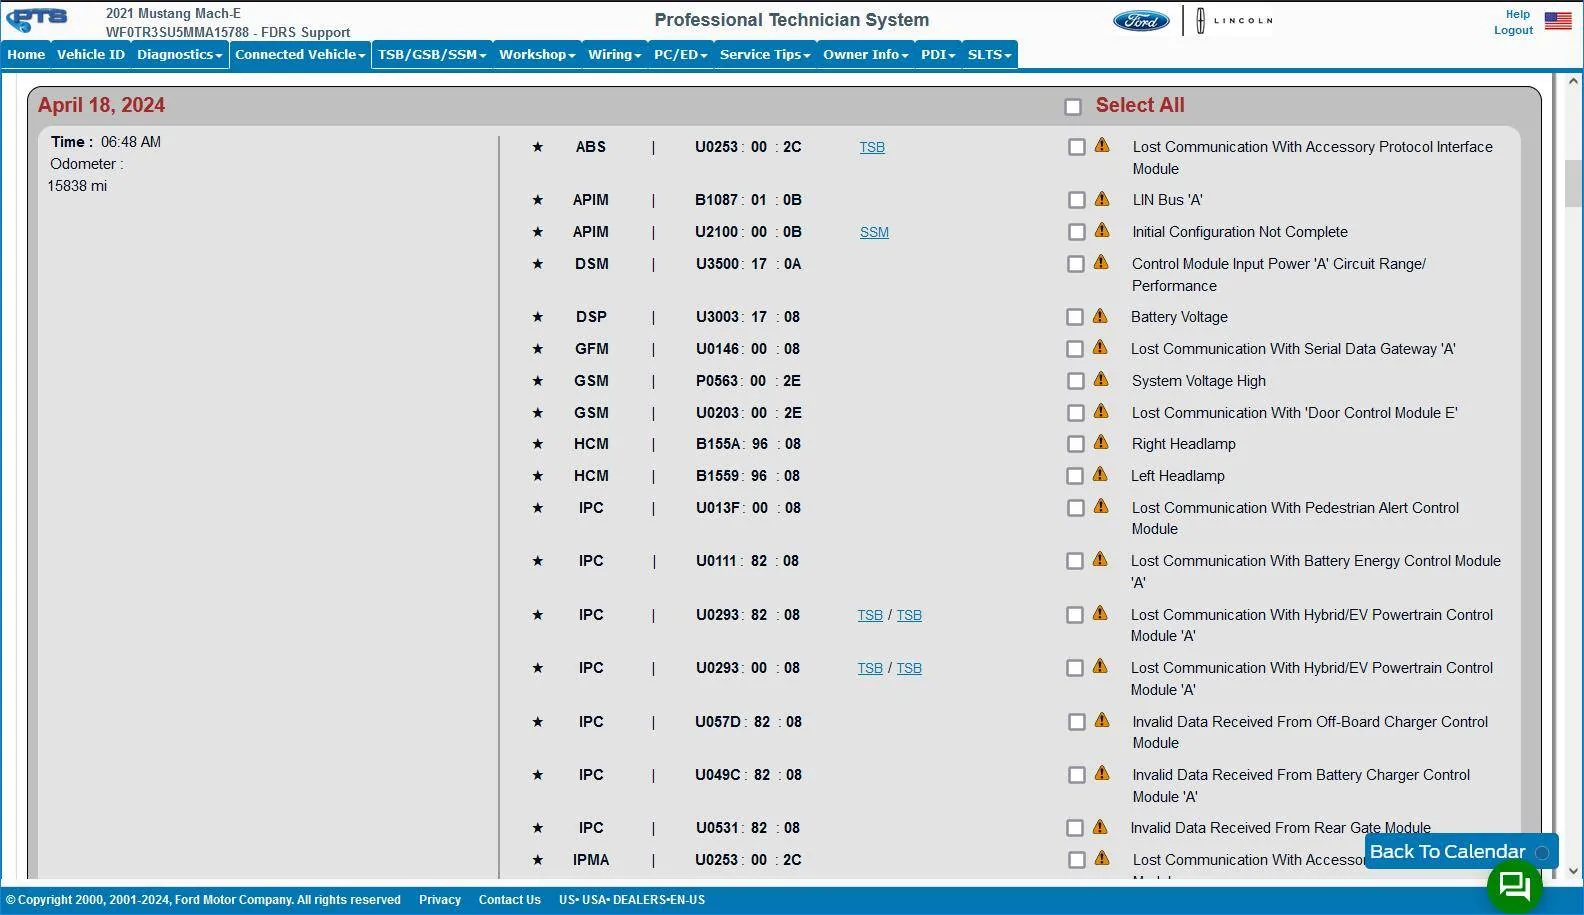Click warning icon for Serial Data Gateway 'A' row

point(1100,348)
